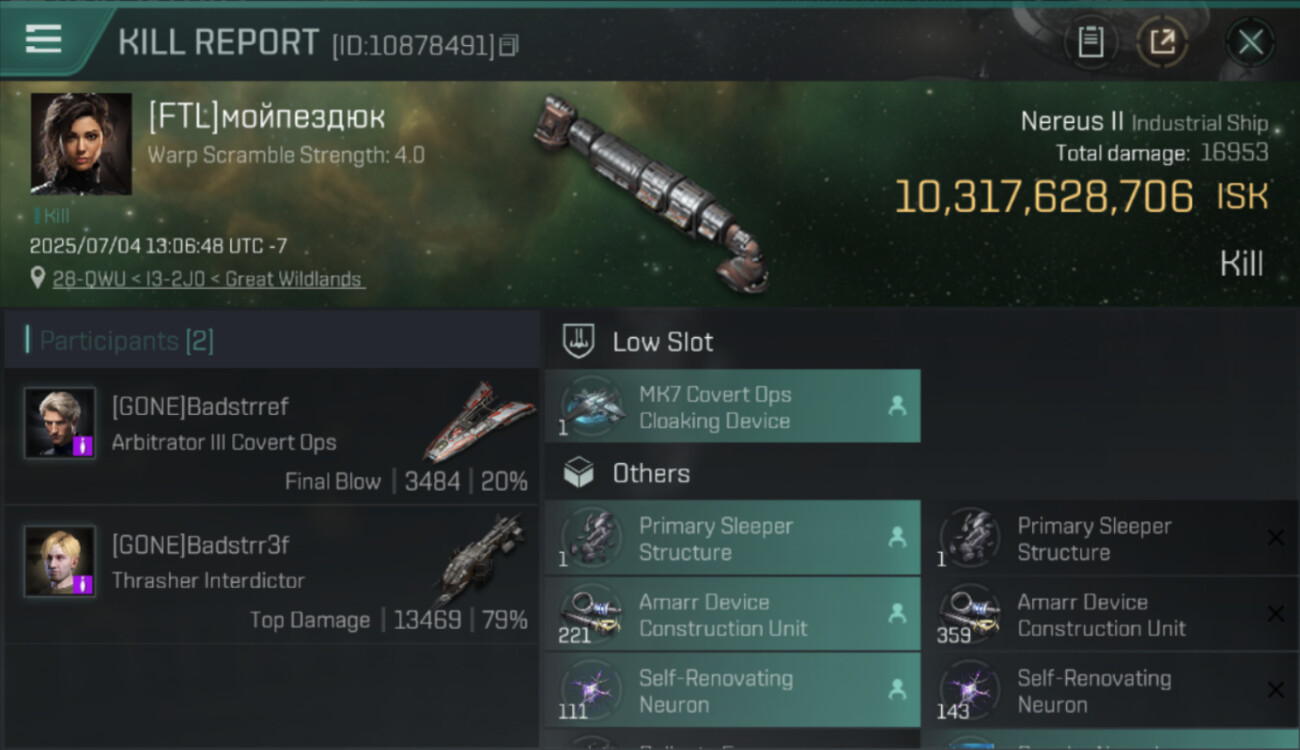The height and width of the screenshot is (750, 1300).
Task: Click the Others section cube icon
Action: tap(578, 473)
